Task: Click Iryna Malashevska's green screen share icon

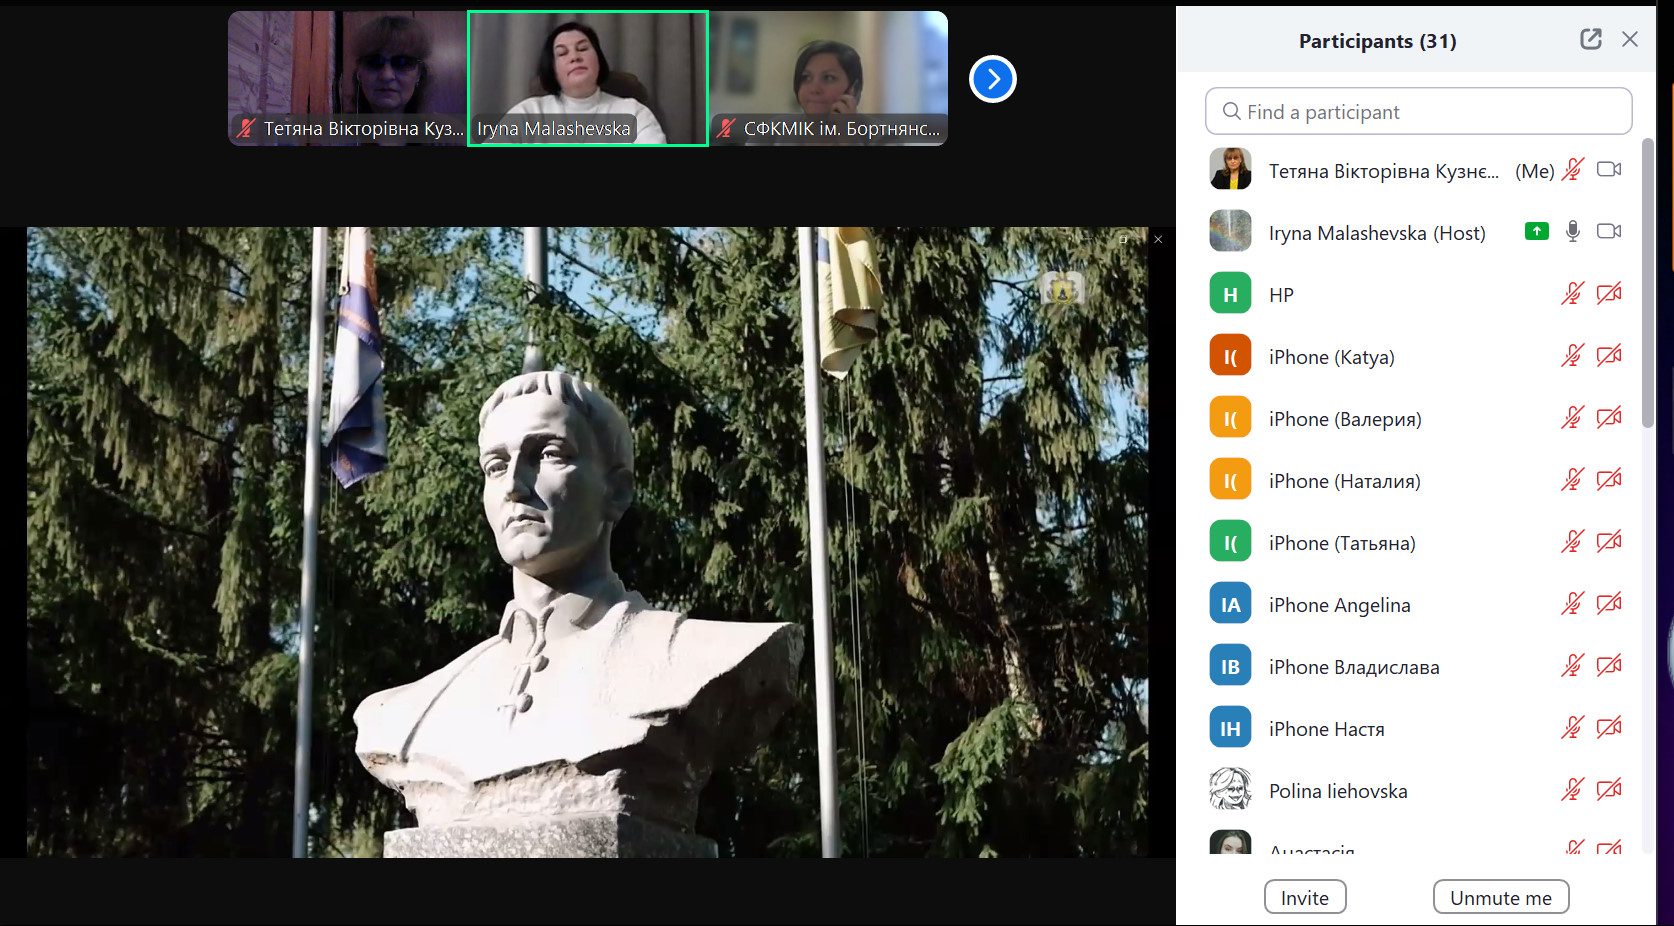Action: [1537, 232]
